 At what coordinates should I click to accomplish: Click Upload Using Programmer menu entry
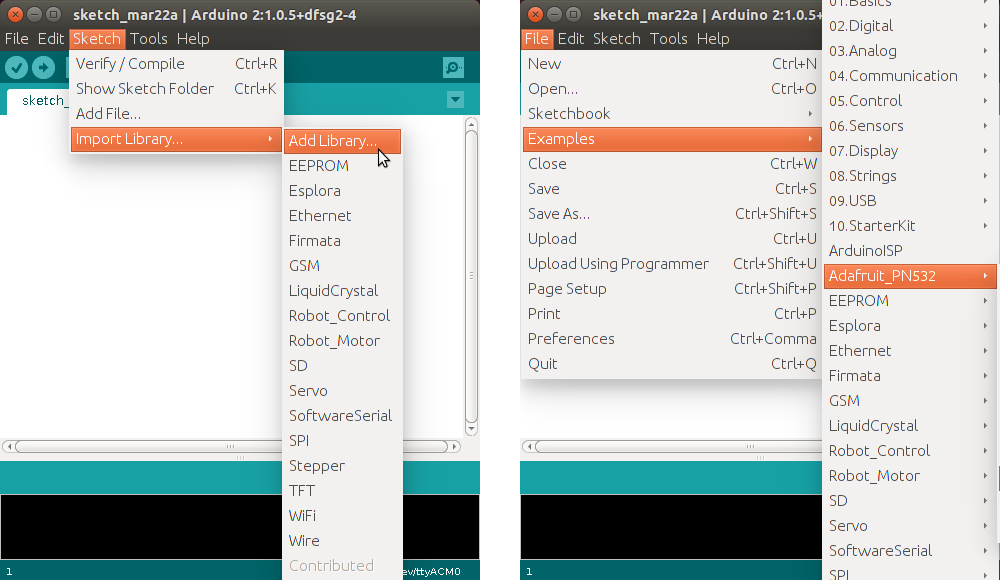(618, 263)
